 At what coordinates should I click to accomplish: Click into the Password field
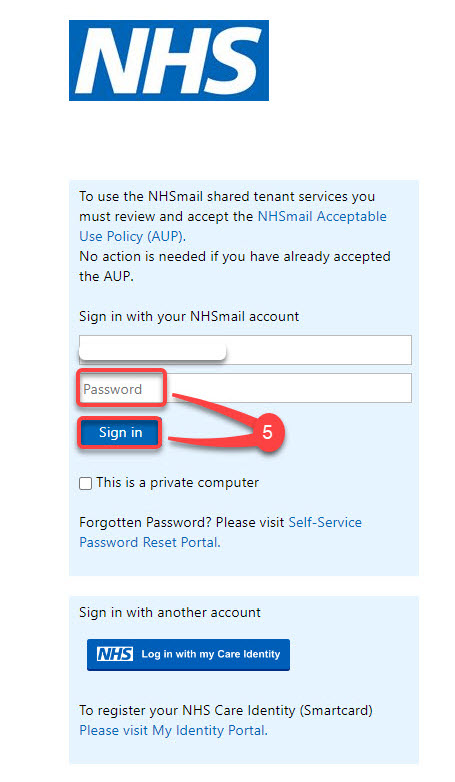point(245,388)
